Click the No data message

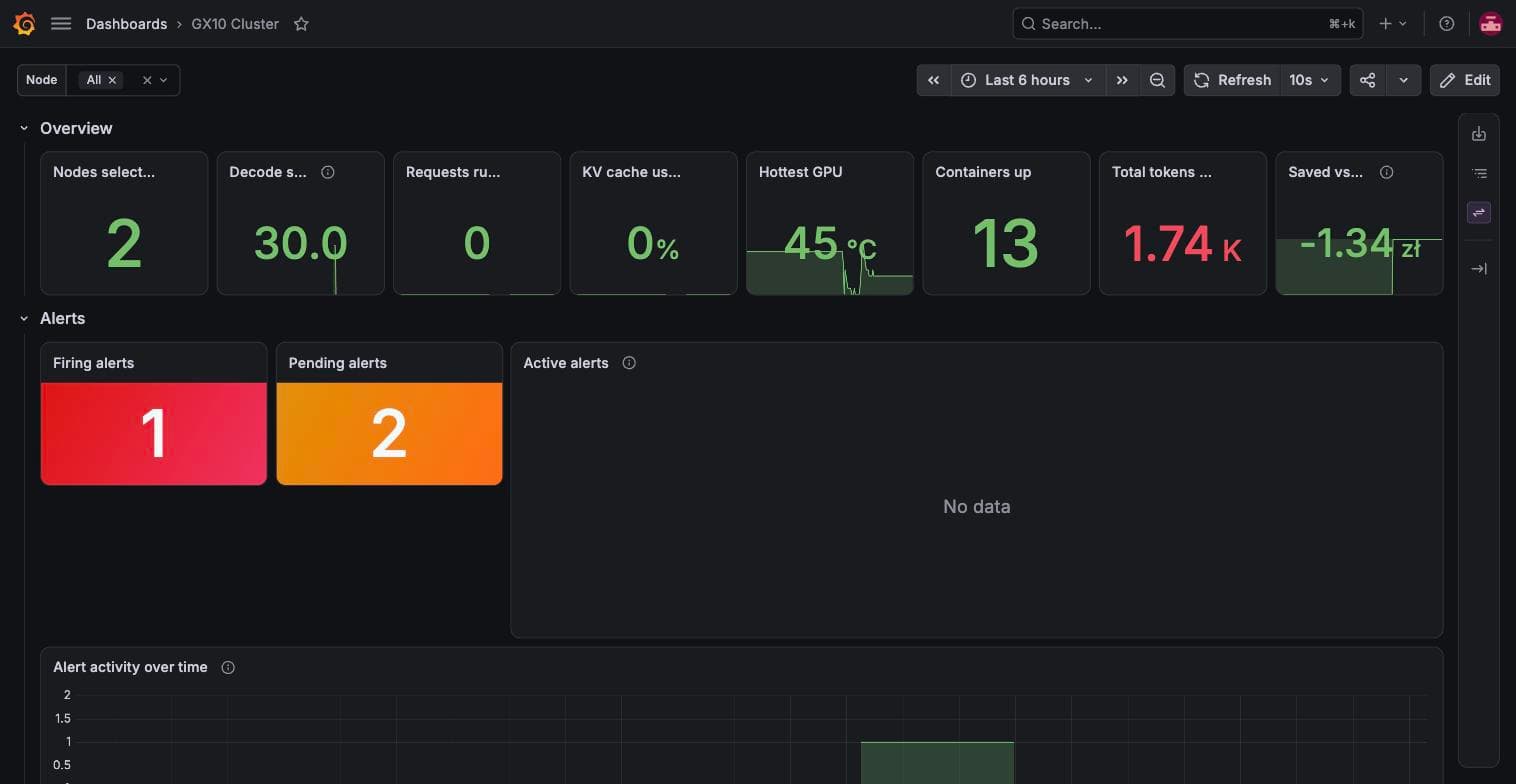tap(977, 507)
